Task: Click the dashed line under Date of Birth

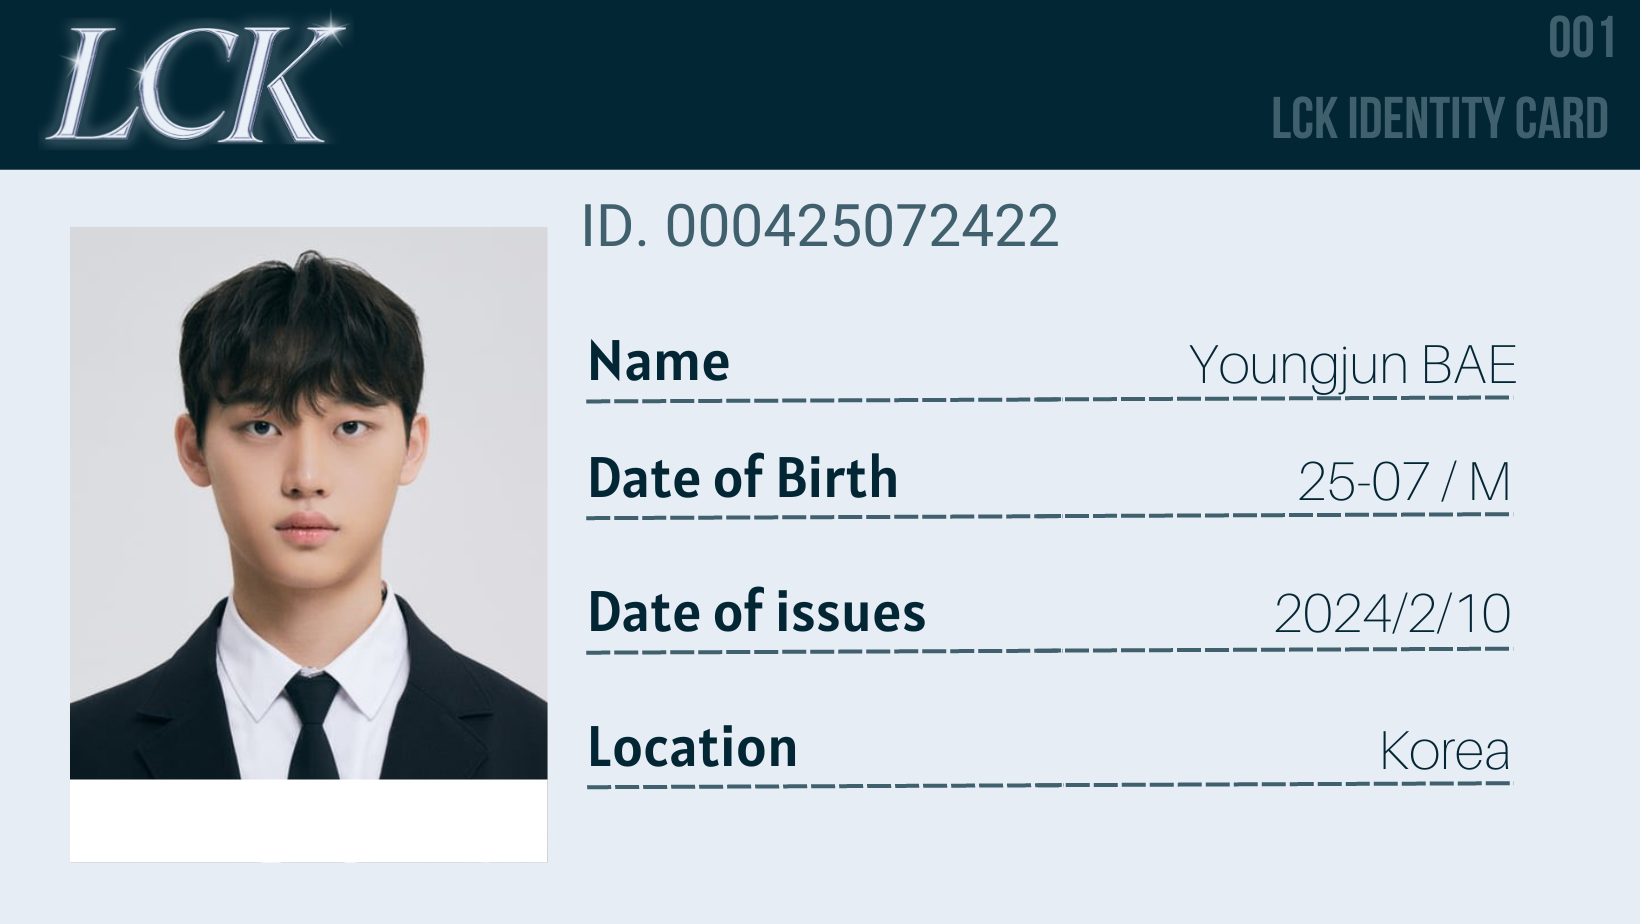Action: click(x=1049, y=516)
